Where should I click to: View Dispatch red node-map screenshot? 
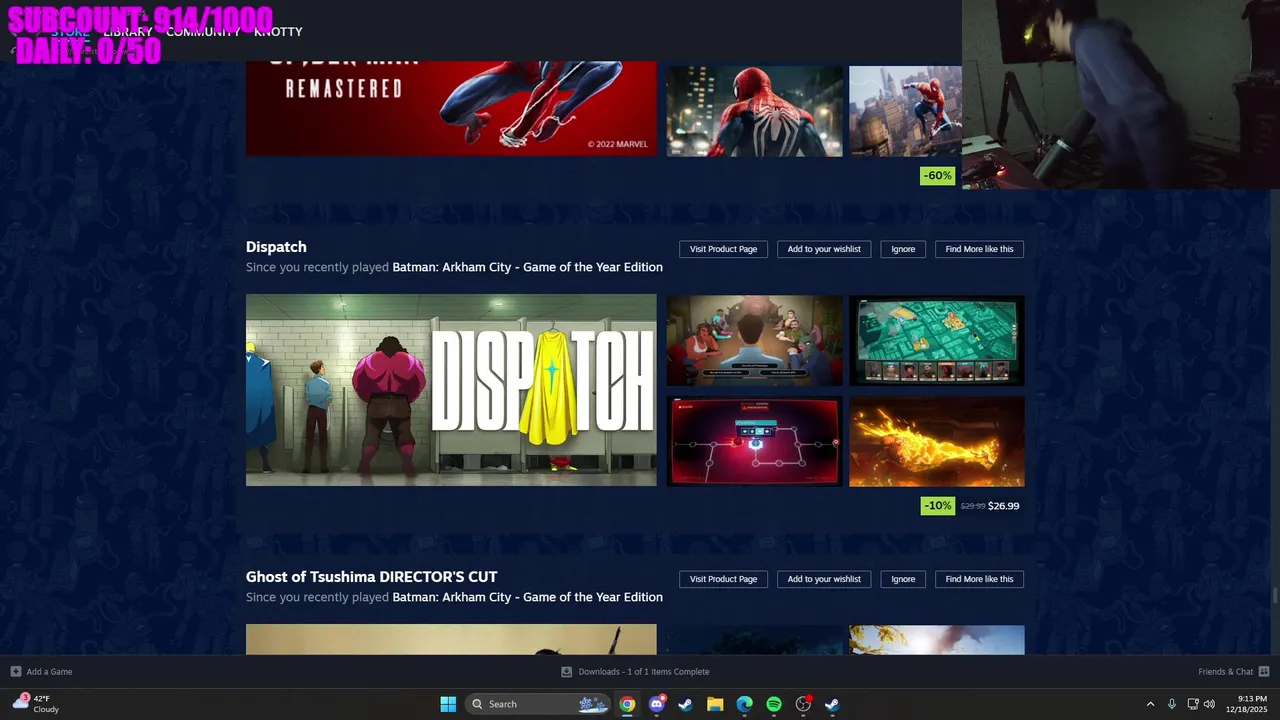pyautogui.click(x=754, y=441)
